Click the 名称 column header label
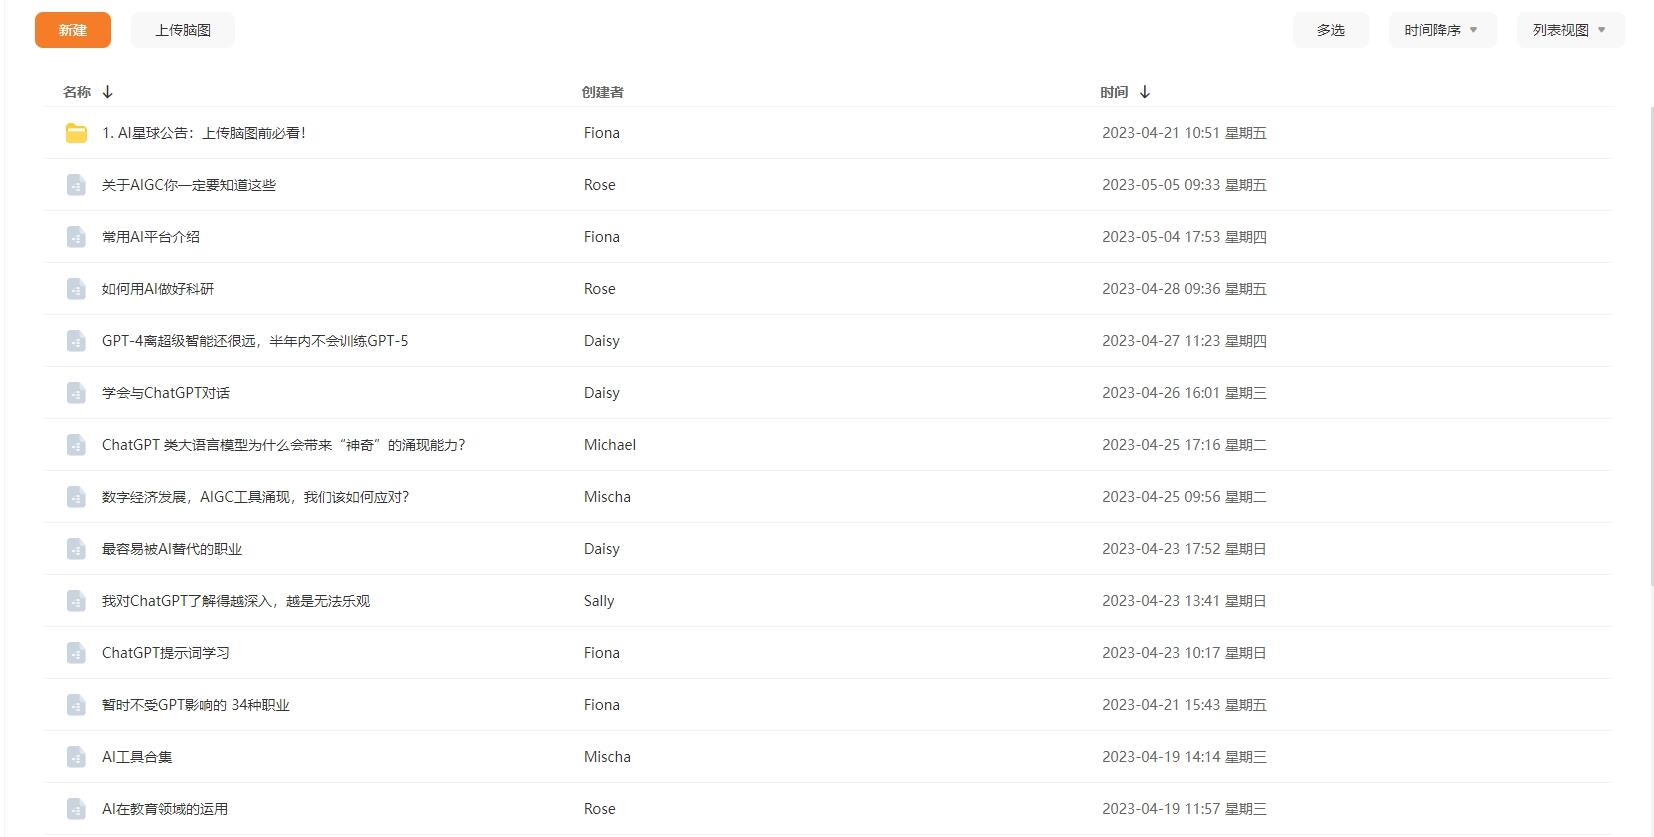The width and height of the screenshot is (1654, 837). [77, 92]
